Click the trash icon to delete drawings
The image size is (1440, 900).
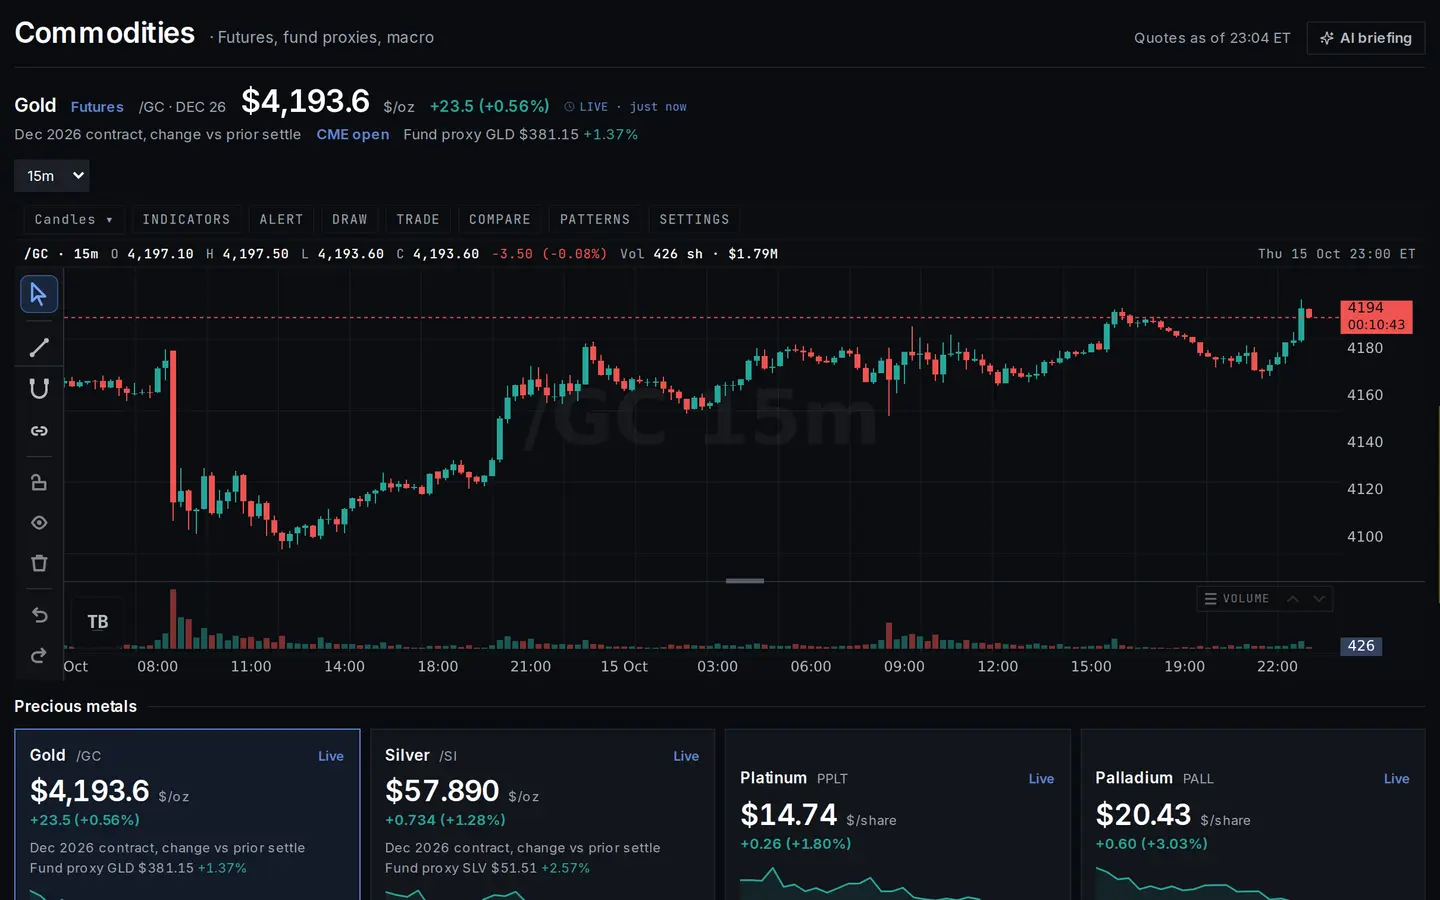39,563
